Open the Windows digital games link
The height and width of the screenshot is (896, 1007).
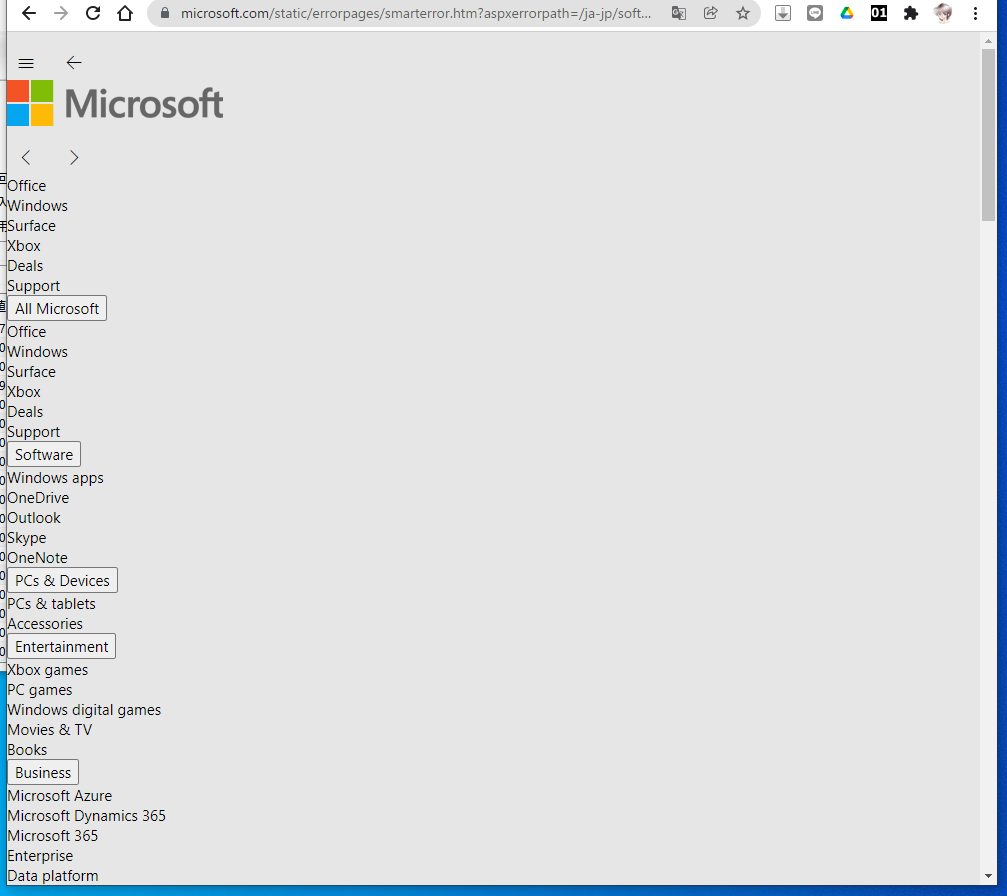84,710
